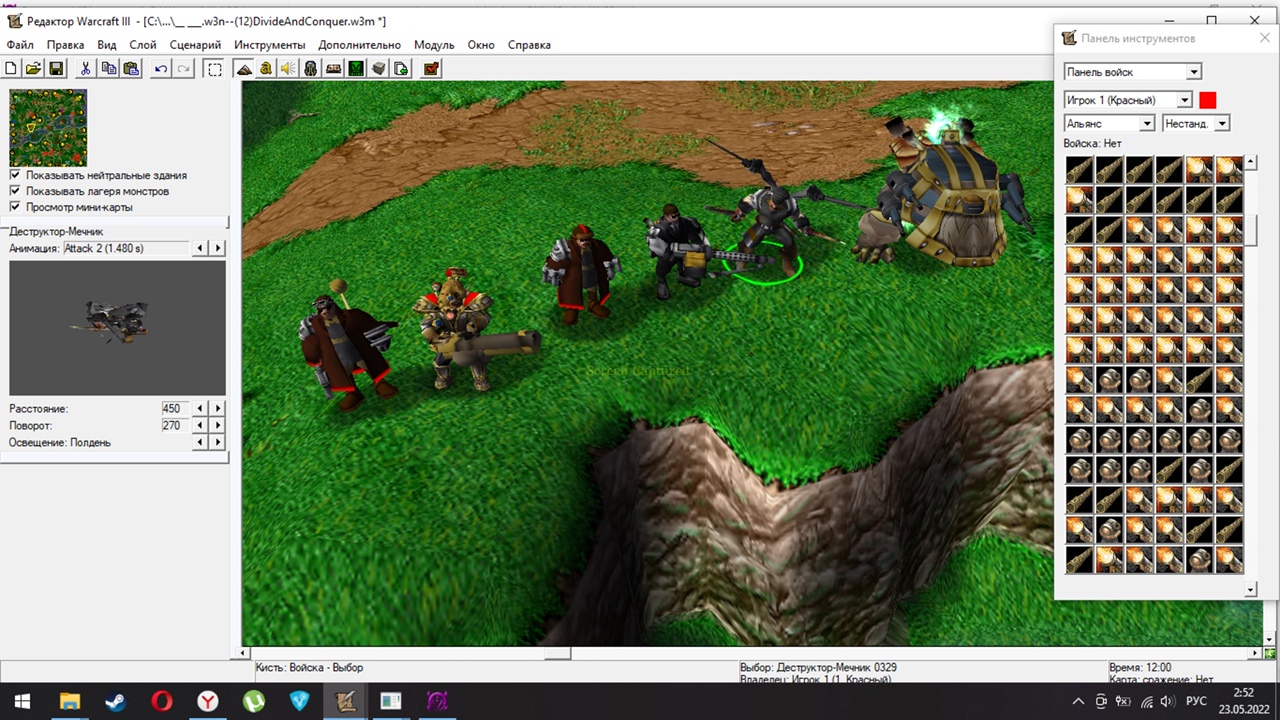The width and height of the screenshot is (1280, 720).
Task: Open a map file from the toolbar
Action: click(33, 68)
